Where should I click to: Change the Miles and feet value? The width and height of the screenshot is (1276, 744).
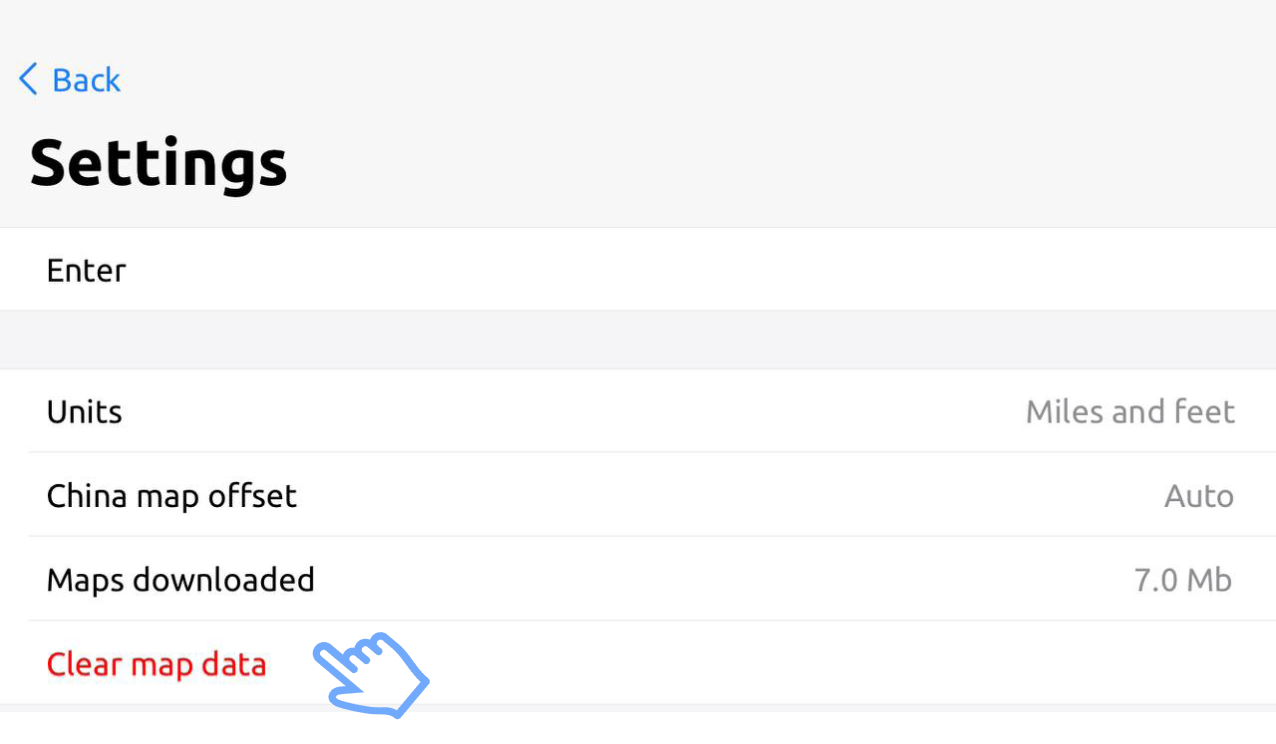click(x=1130, y=412)
